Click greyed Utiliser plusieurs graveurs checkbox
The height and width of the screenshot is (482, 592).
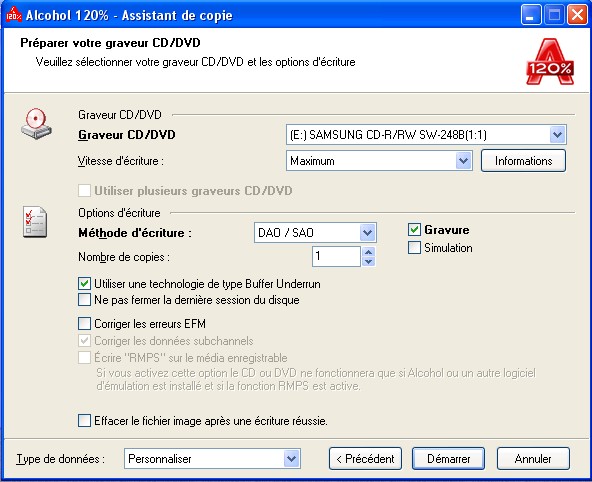pos(84,191)
